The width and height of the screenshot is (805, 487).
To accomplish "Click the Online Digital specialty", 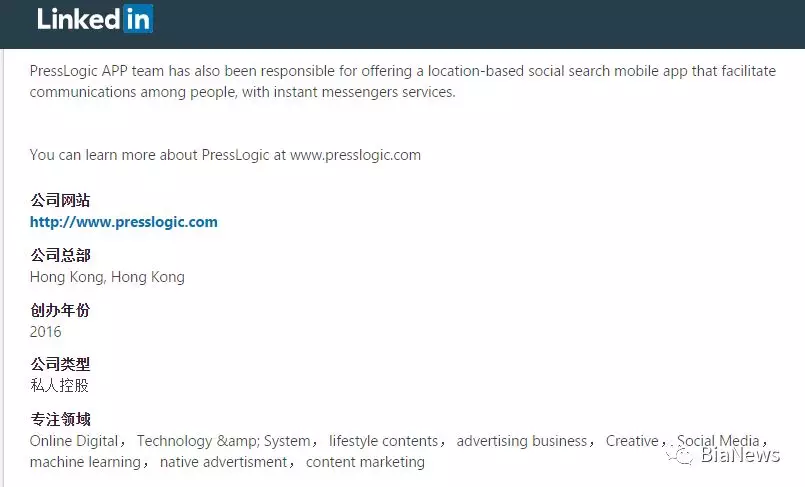I will click(74, 441).
